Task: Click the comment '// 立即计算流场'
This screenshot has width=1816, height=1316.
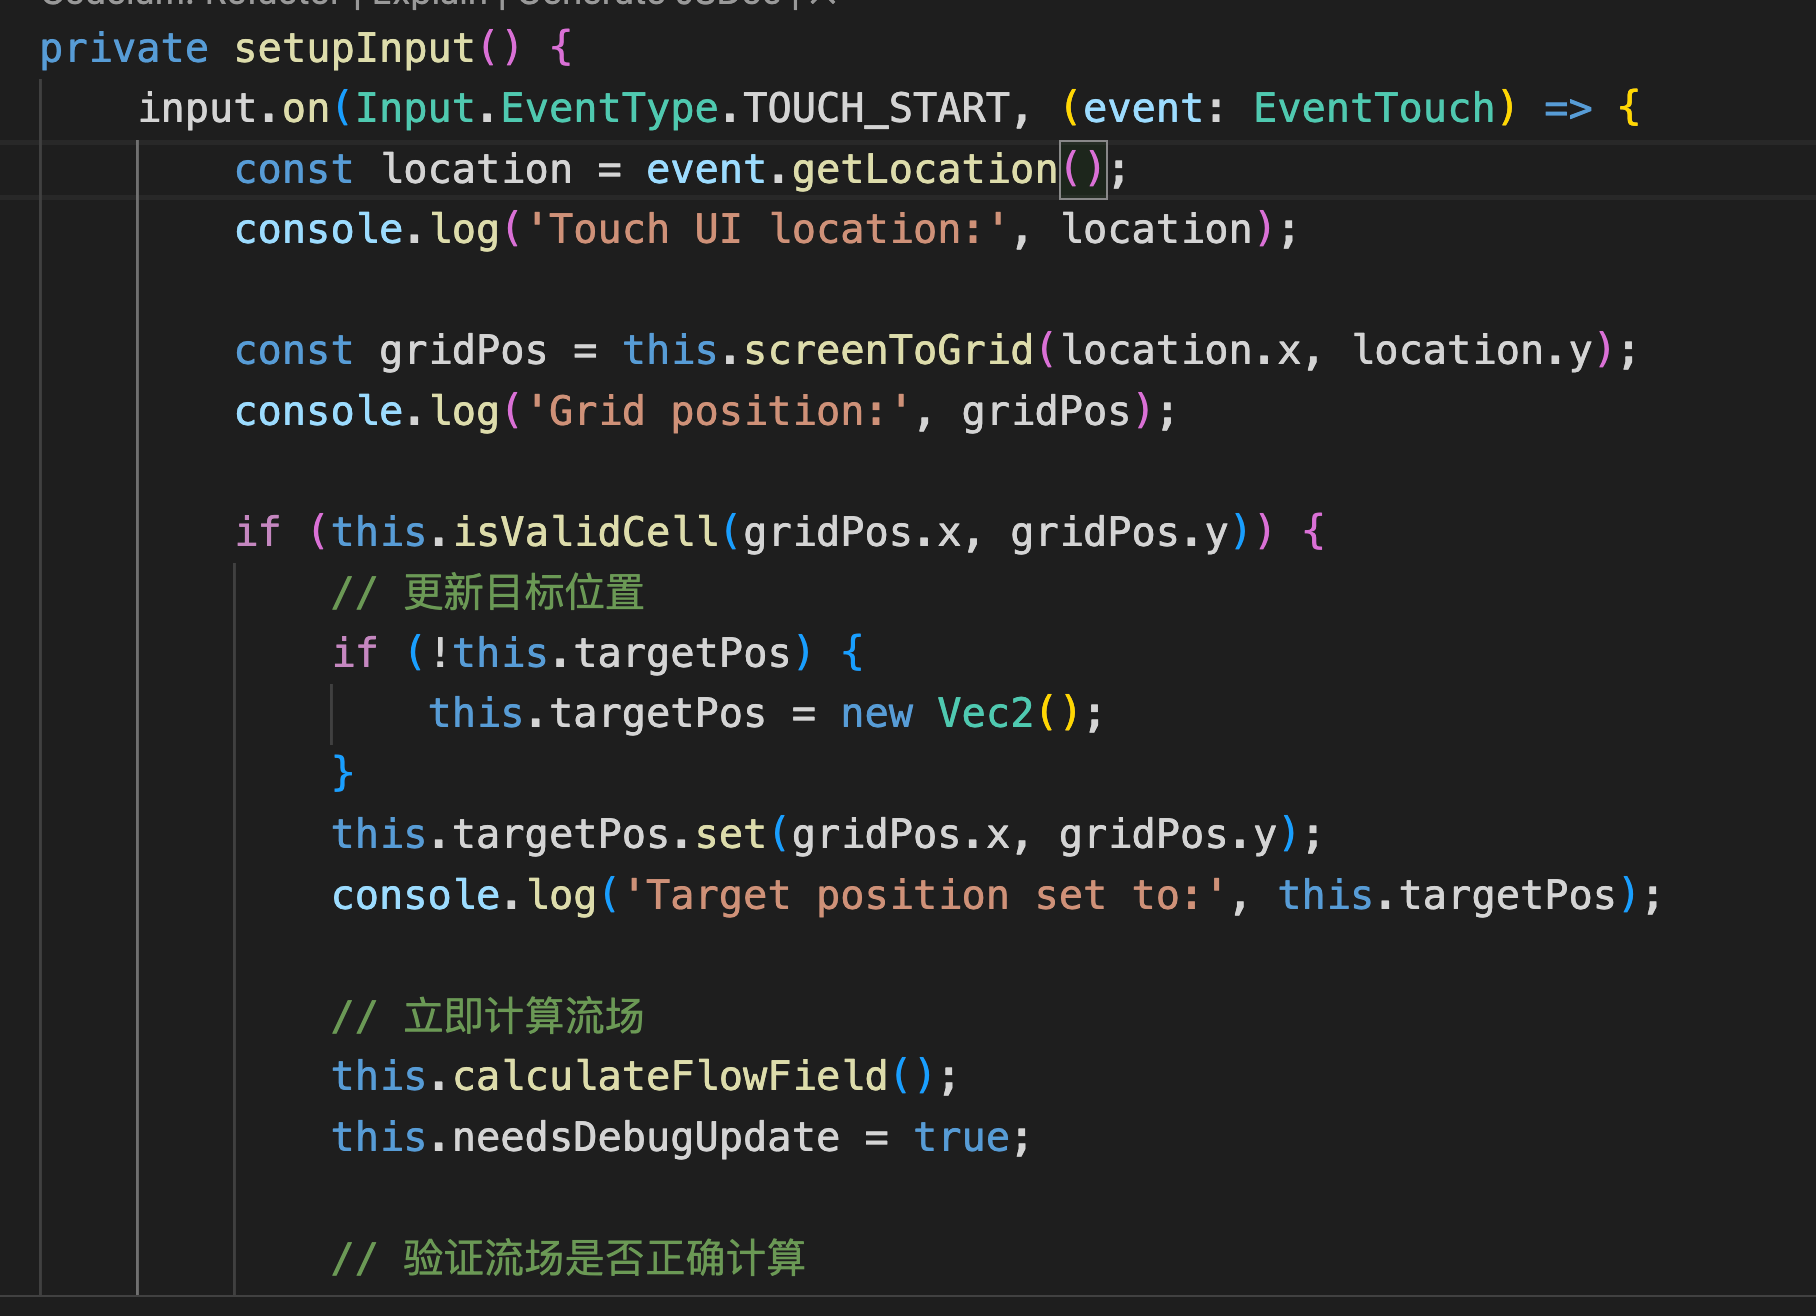Action: [488, 1016]
